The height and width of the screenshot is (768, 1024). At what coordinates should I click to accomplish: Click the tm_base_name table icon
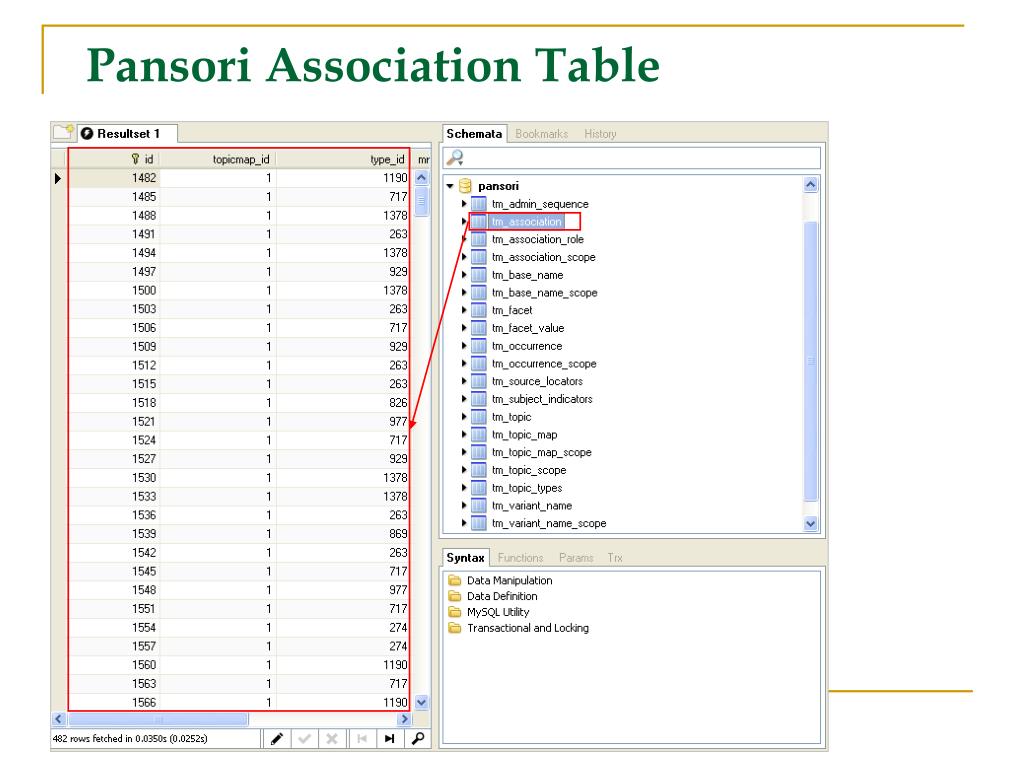tap(479, 275)
